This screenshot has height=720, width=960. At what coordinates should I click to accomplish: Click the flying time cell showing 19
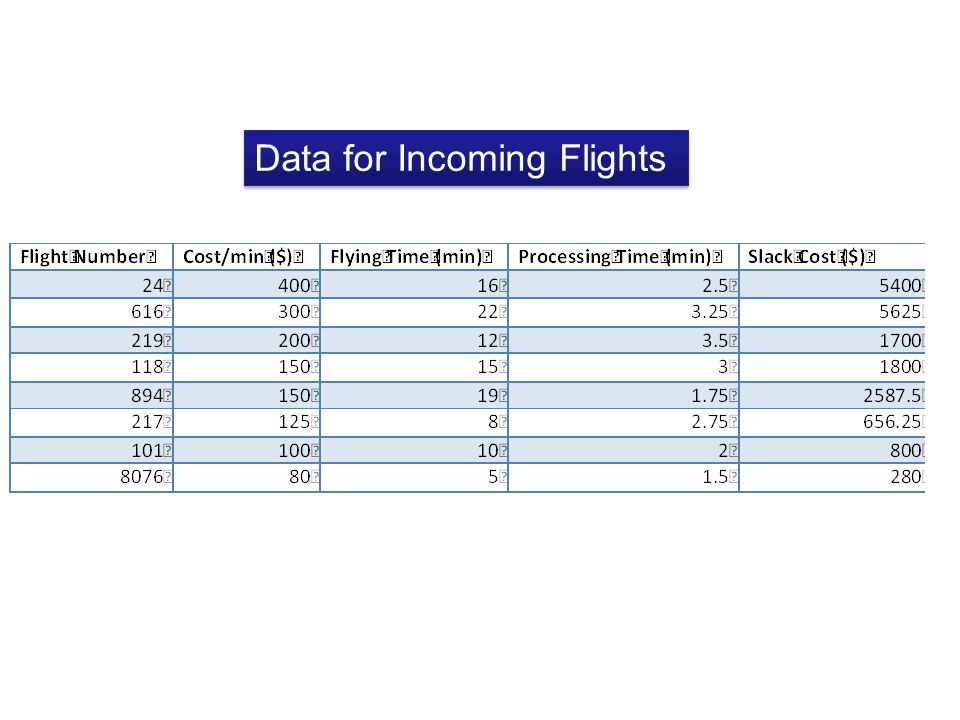pos(414,395)
